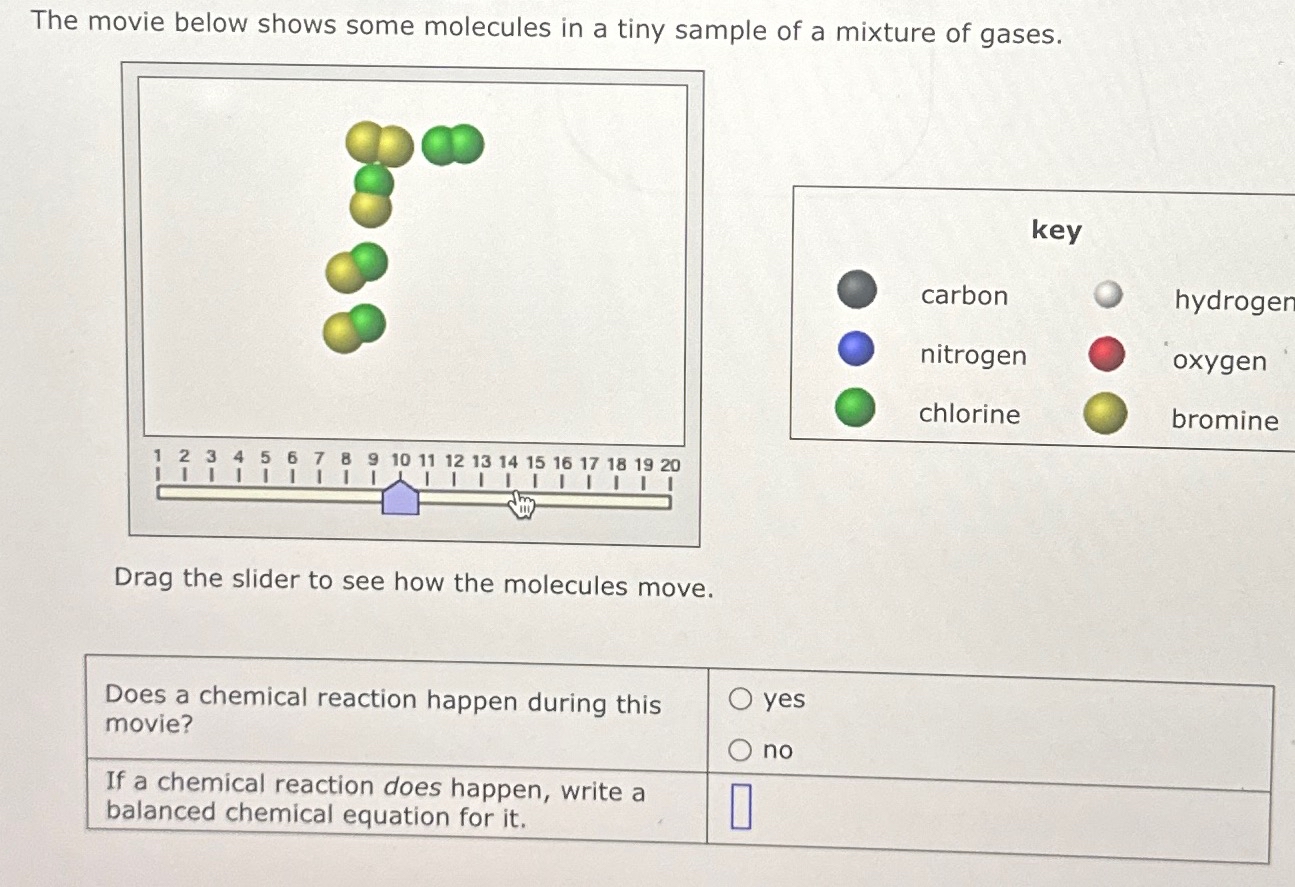
Task: Click the carbon color circle in the key
Action: (857, 290)
